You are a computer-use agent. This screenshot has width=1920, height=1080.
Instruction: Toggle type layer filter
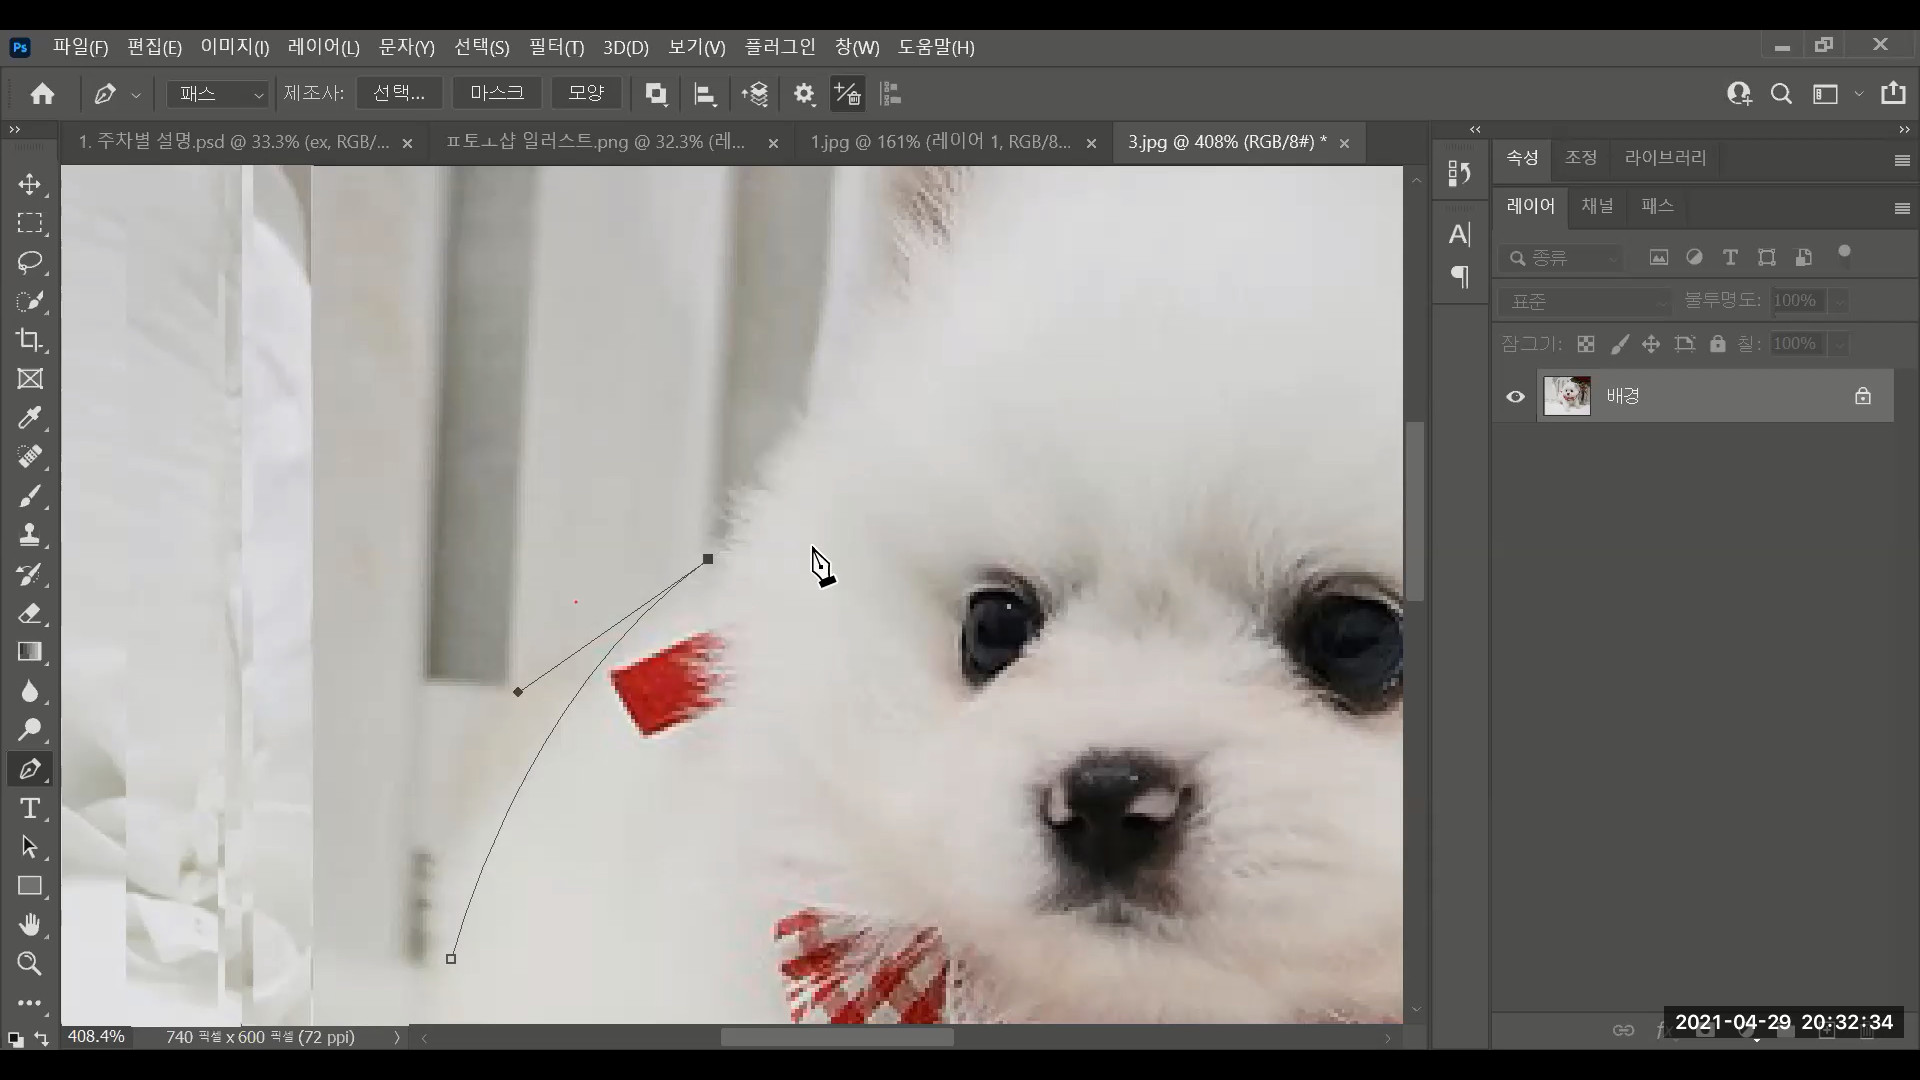pyautogui.click(x=1730, y=257)
